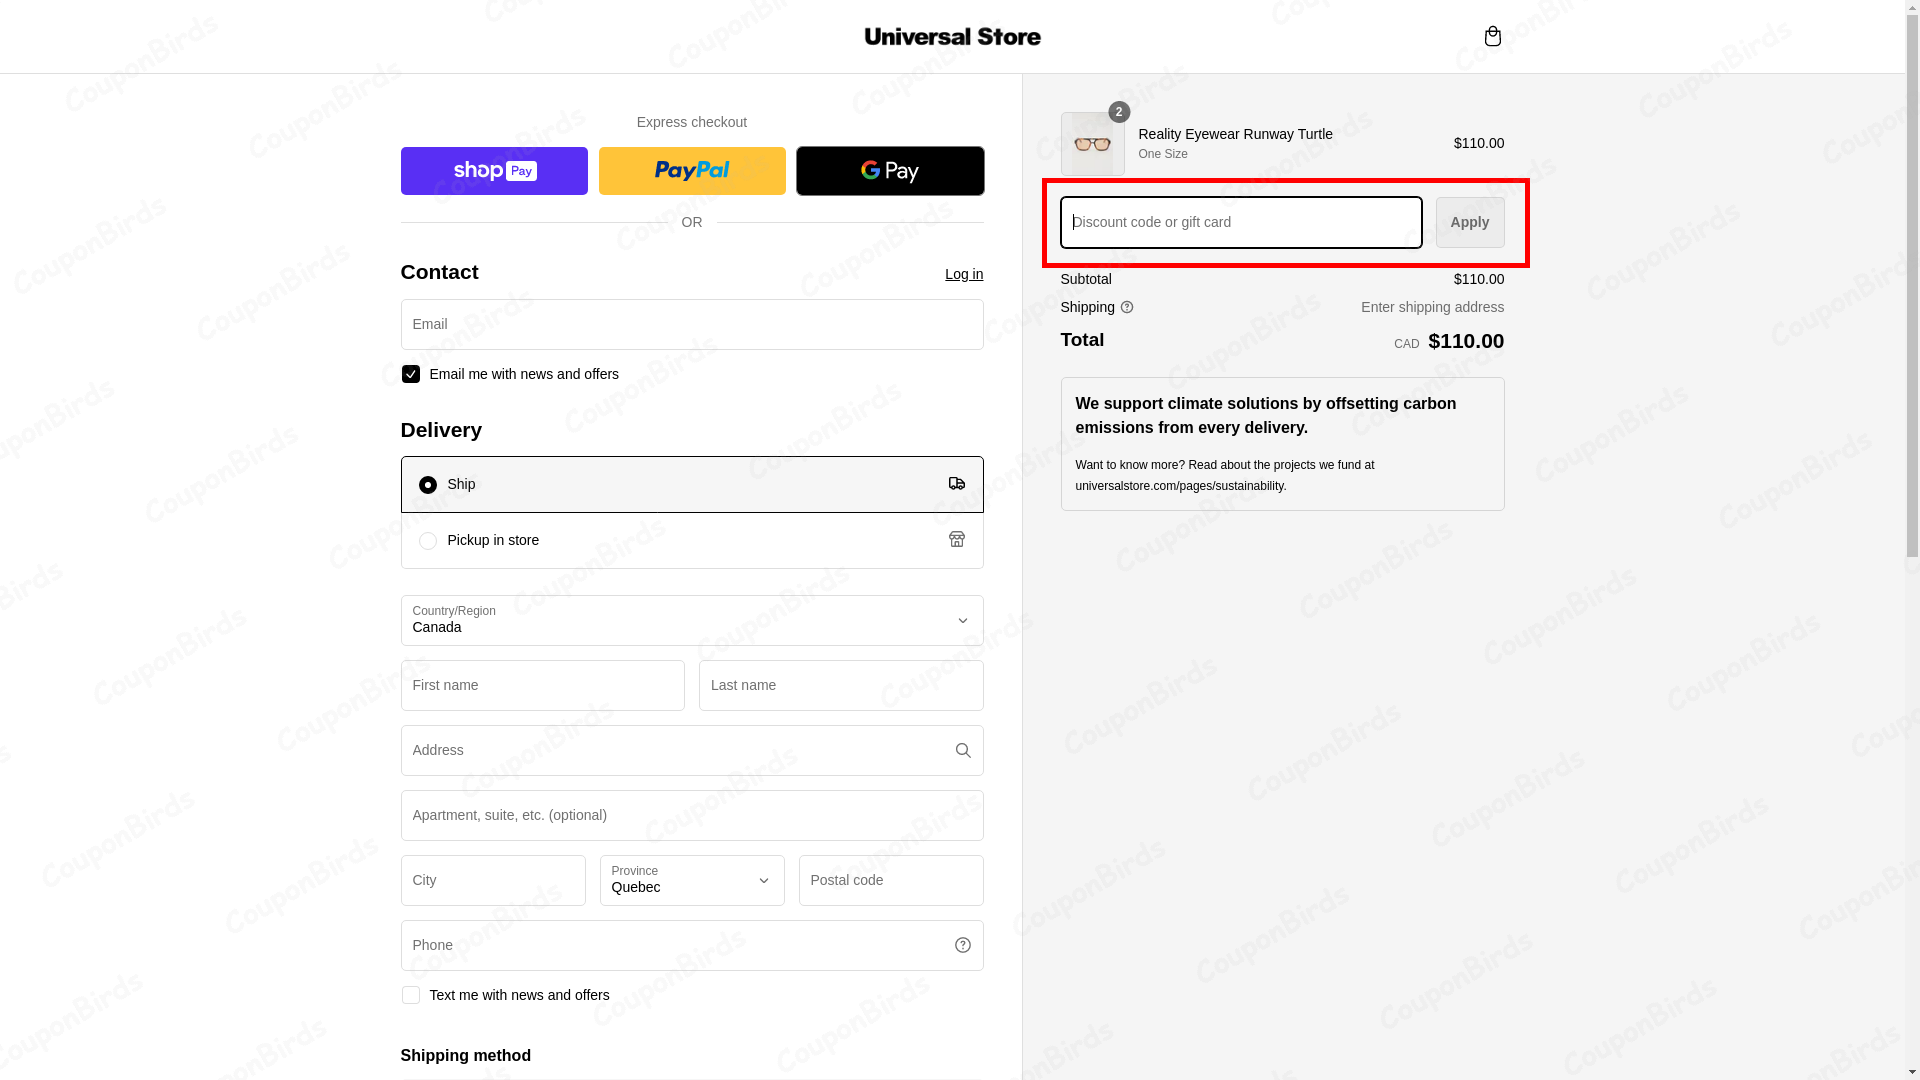This screenshot has width=1920, height=1080.
Task: Pay with PayPal express checkout
Action: pos(692,171)
